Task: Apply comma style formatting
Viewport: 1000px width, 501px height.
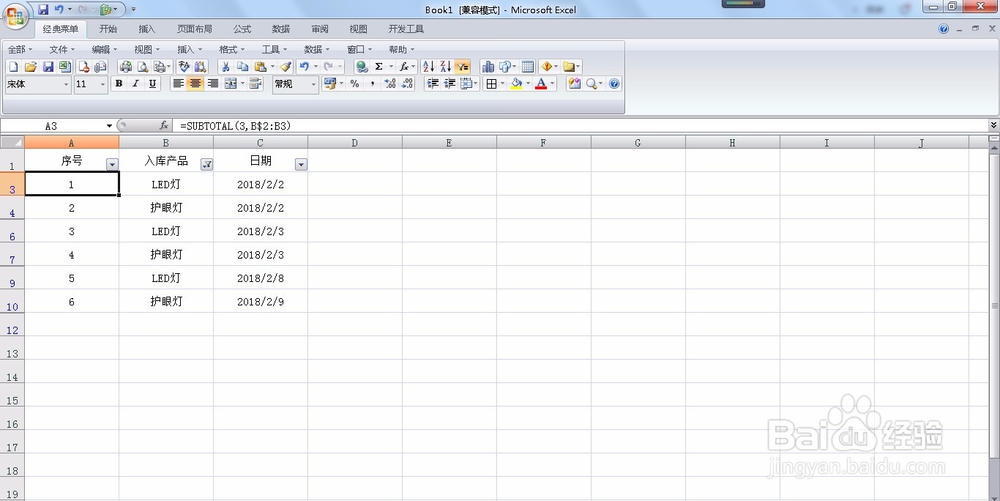Action: click(372, 84)
